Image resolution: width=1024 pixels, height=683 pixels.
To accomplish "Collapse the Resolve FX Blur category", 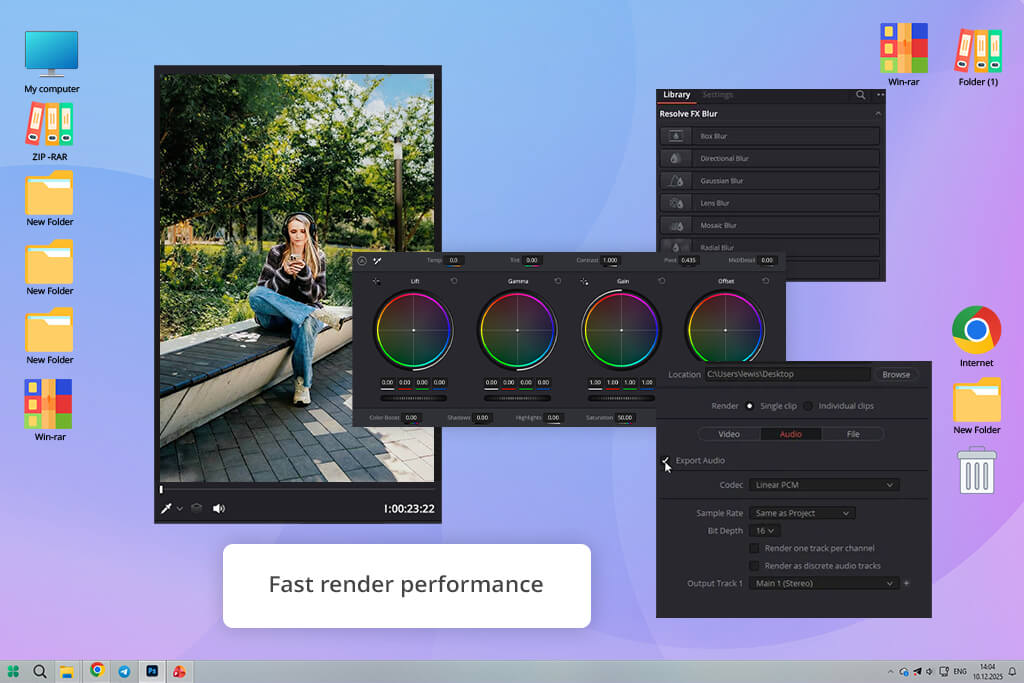I will pyautogui.click(x=878, y=114).
